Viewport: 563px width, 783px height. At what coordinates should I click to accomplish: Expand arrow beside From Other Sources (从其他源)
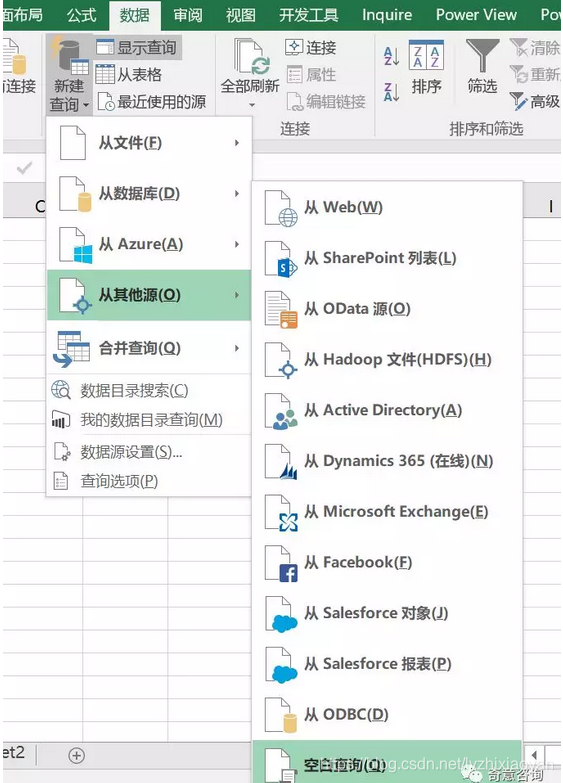coord(237,295)
